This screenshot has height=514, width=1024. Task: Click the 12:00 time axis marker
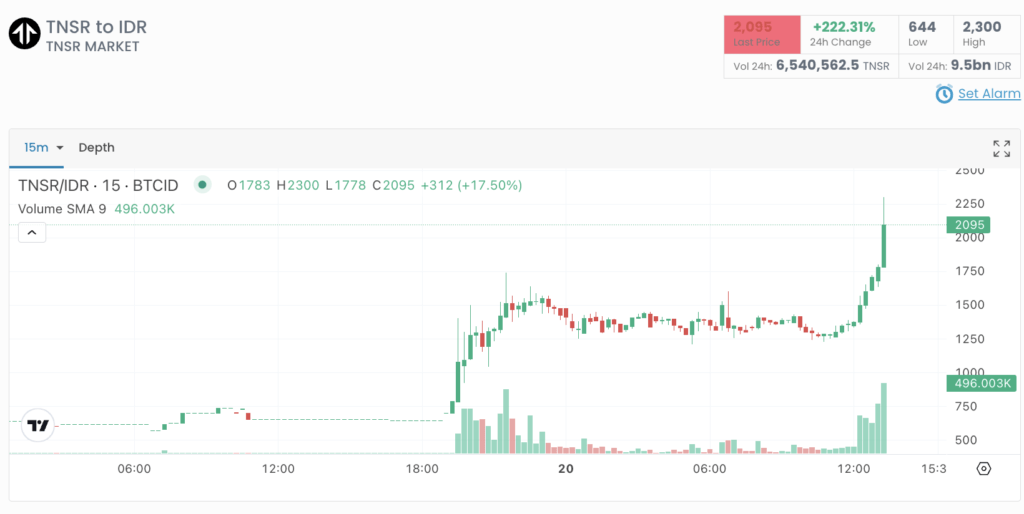[x=278, y=469]
